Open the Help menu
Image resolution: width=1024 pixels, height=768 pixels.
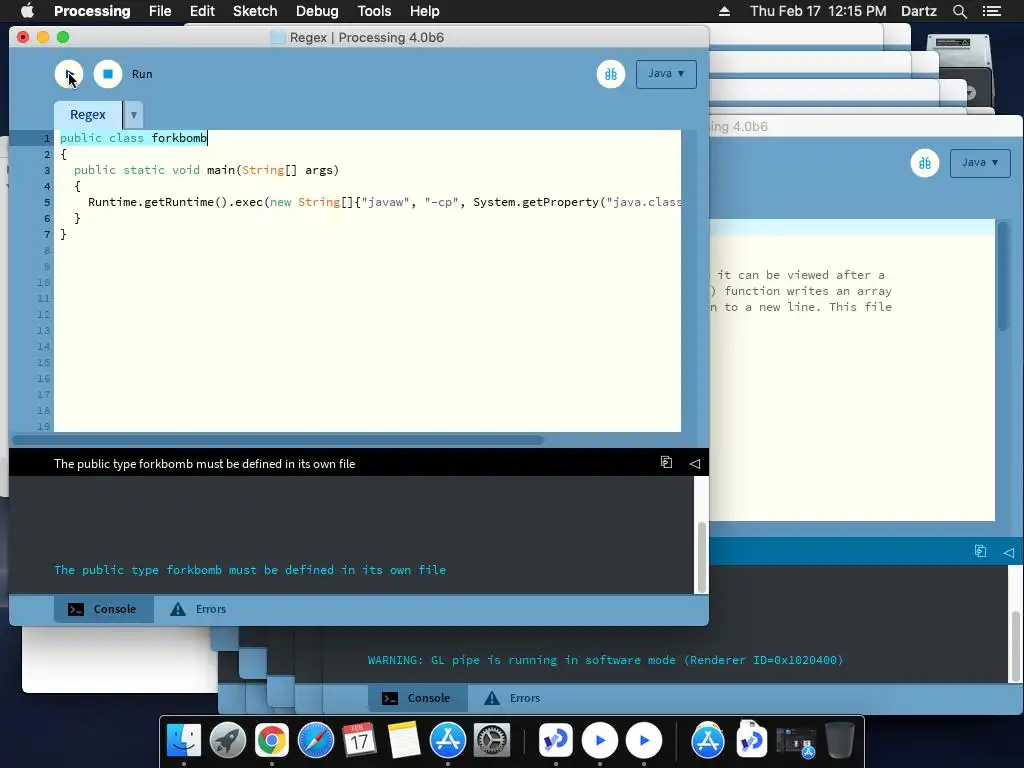coord(424,11)
